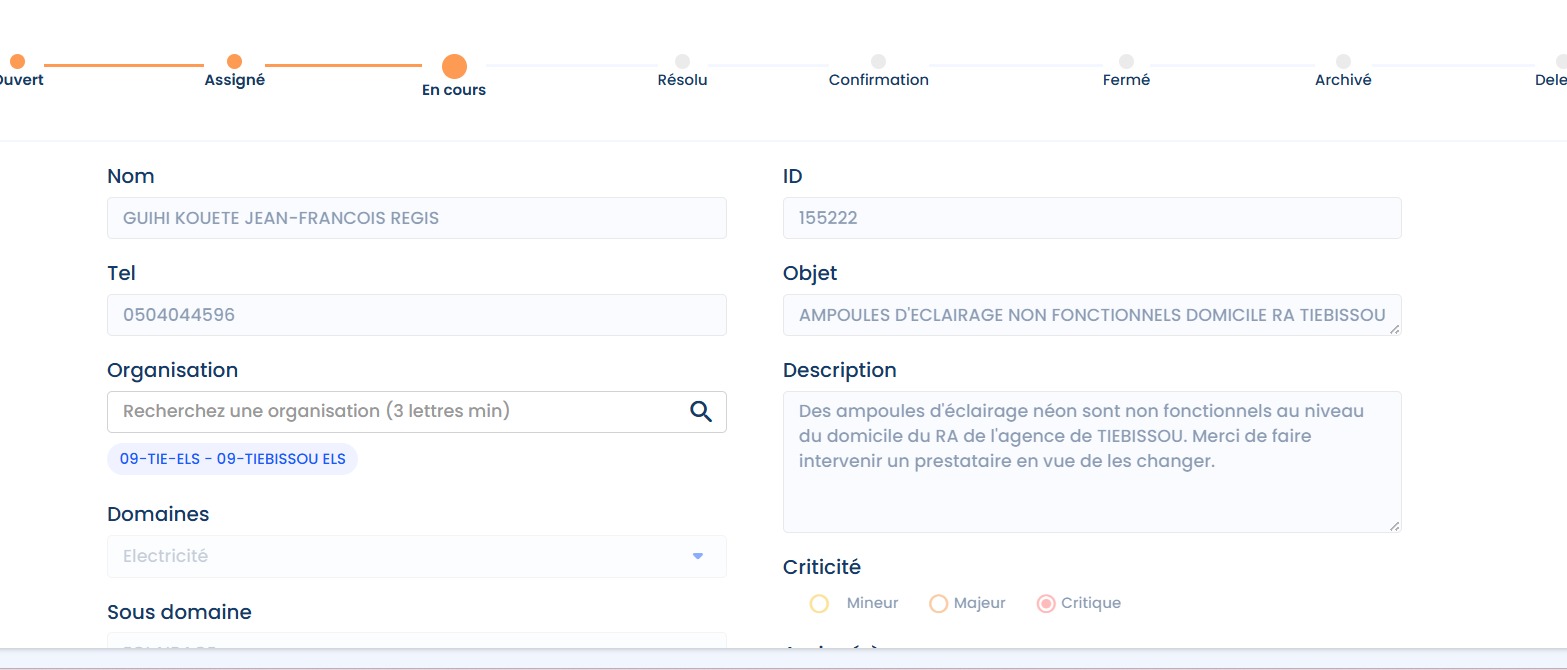Viewport: 1567px width, 670px height.
Task: Click the Fermé status step
Action: (x=1126, y=63)
